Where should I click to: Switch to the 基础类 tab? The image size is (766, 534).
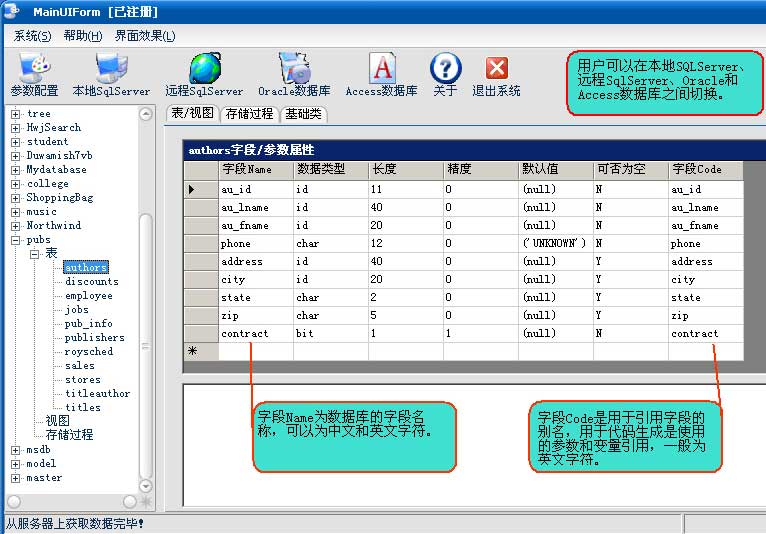[x=303, y=114]
